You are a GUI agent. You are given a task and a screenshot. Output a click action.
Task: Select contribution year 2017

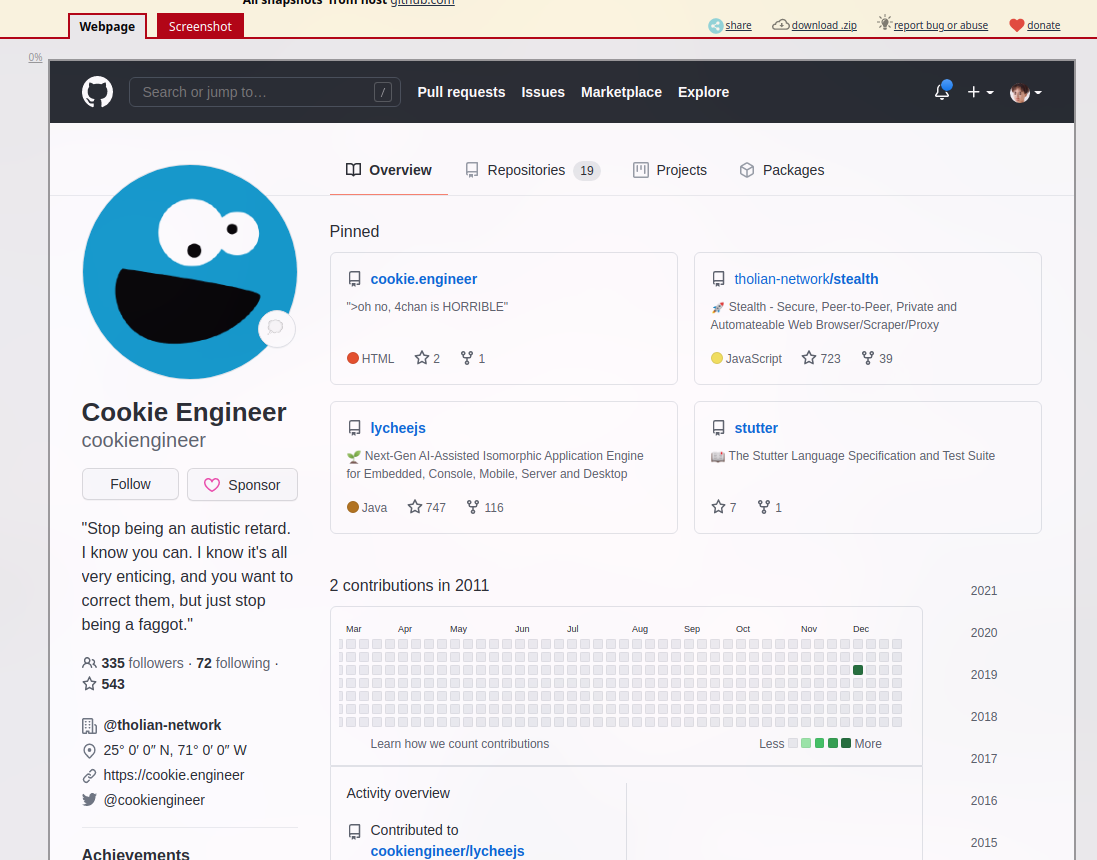(x=984, y=759)
